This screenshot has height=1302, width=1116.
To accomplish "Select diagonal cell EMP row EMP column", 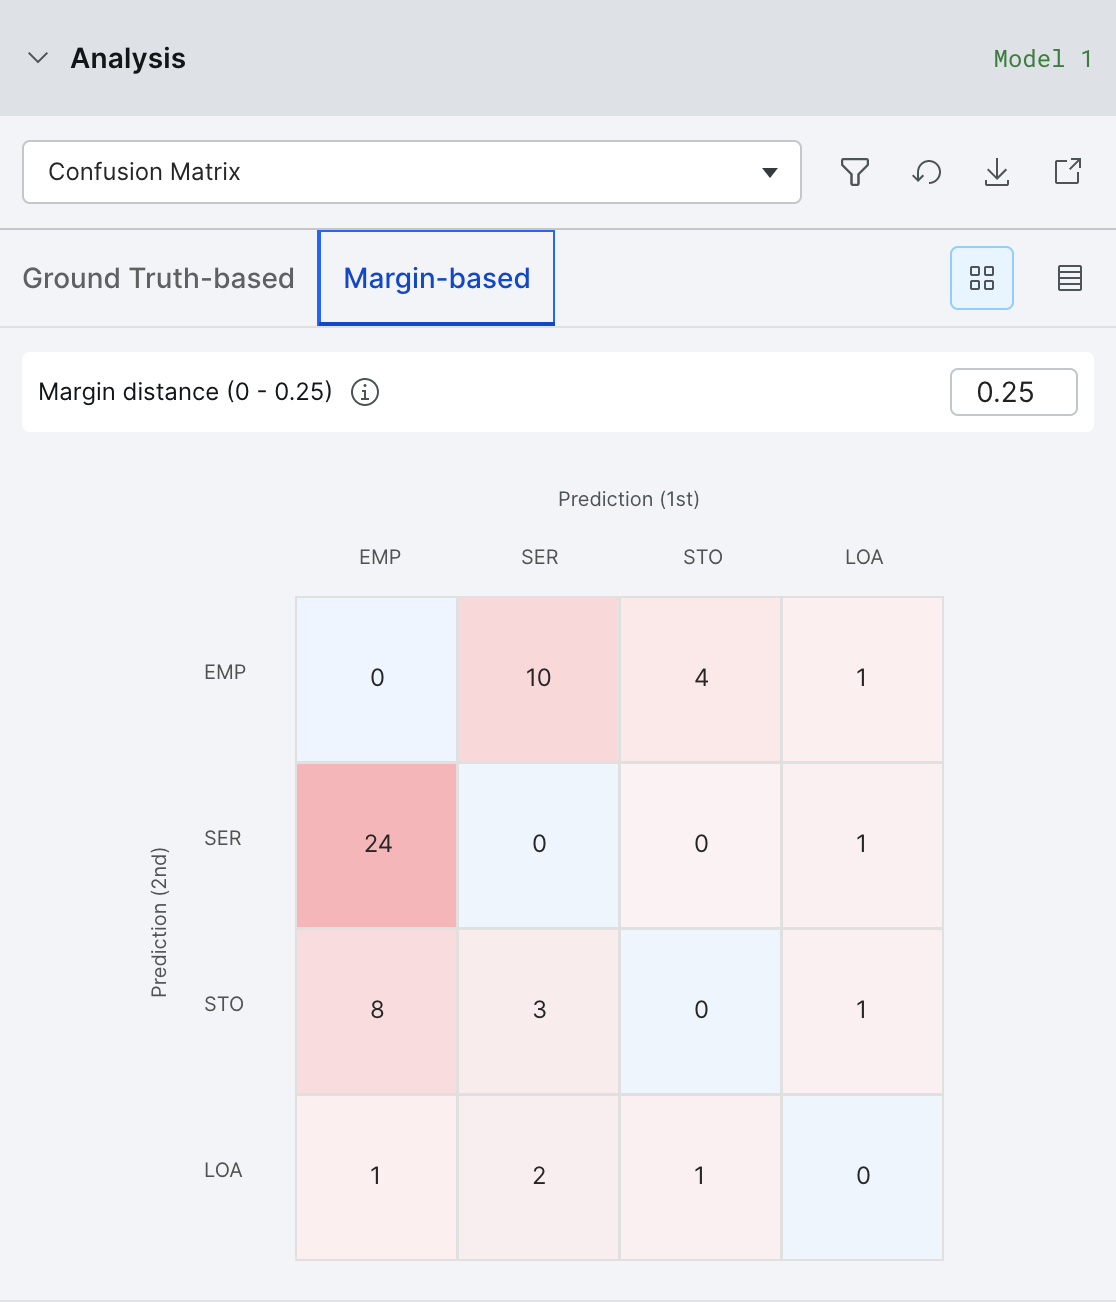I will pyautogui.click(x=377, y=679).
